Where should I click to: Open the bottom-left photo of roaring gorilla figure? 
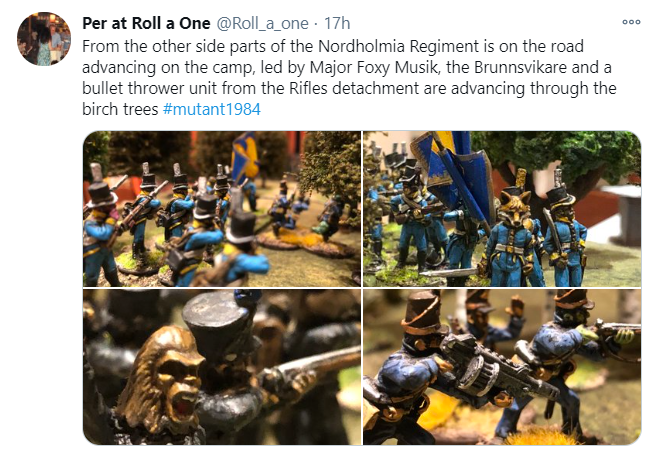tap(222, 367)
